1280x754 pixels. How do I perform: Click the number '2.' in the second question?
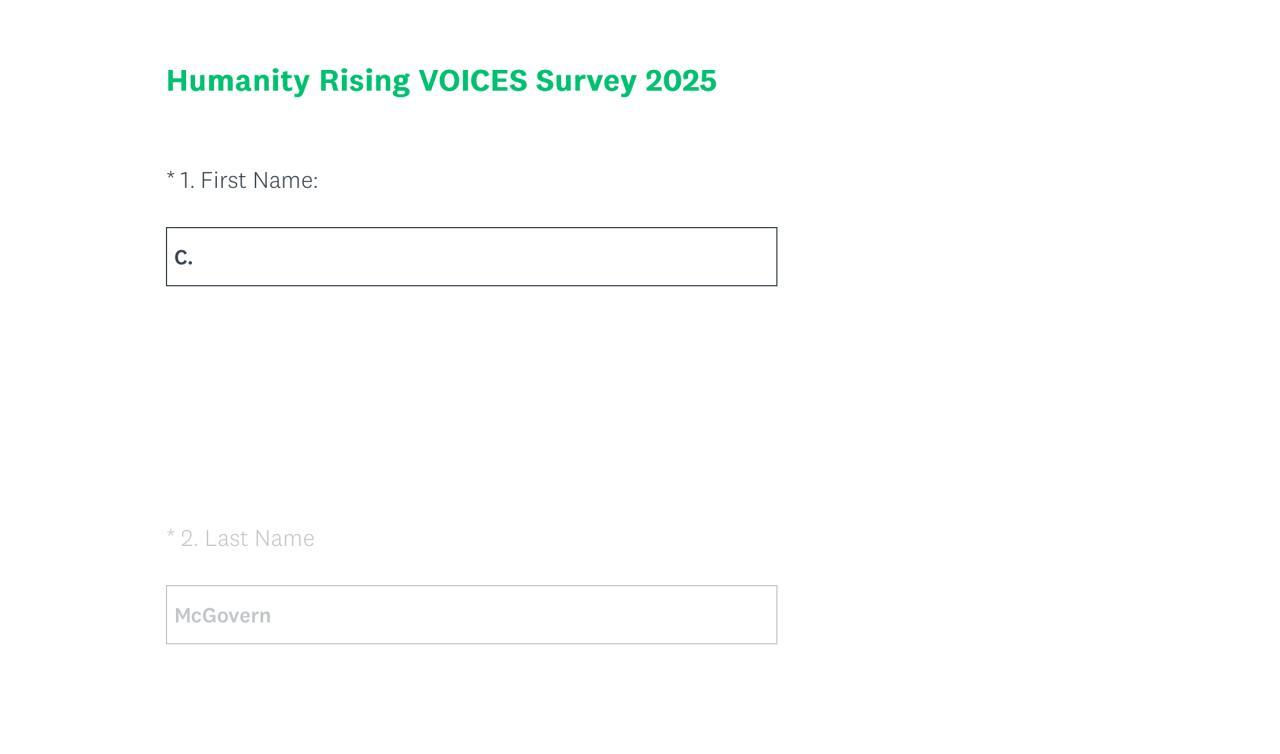point(189,539)
